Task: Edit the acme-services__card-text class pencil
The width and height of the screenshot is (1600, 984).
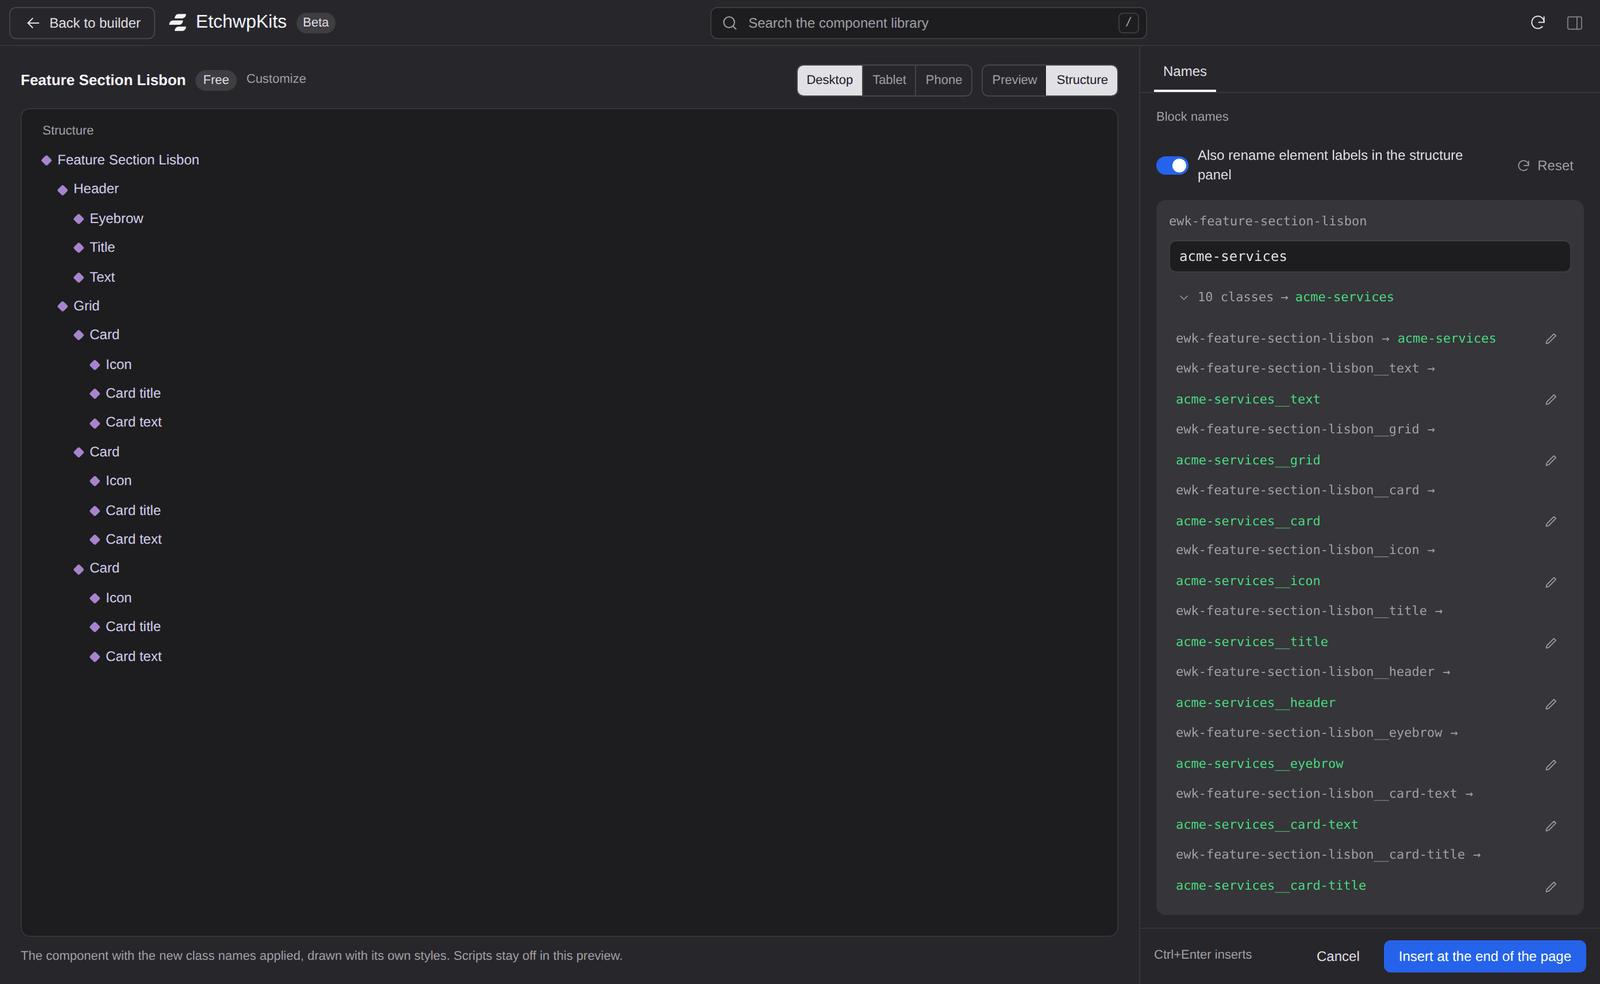Action: coord(1551,826)
